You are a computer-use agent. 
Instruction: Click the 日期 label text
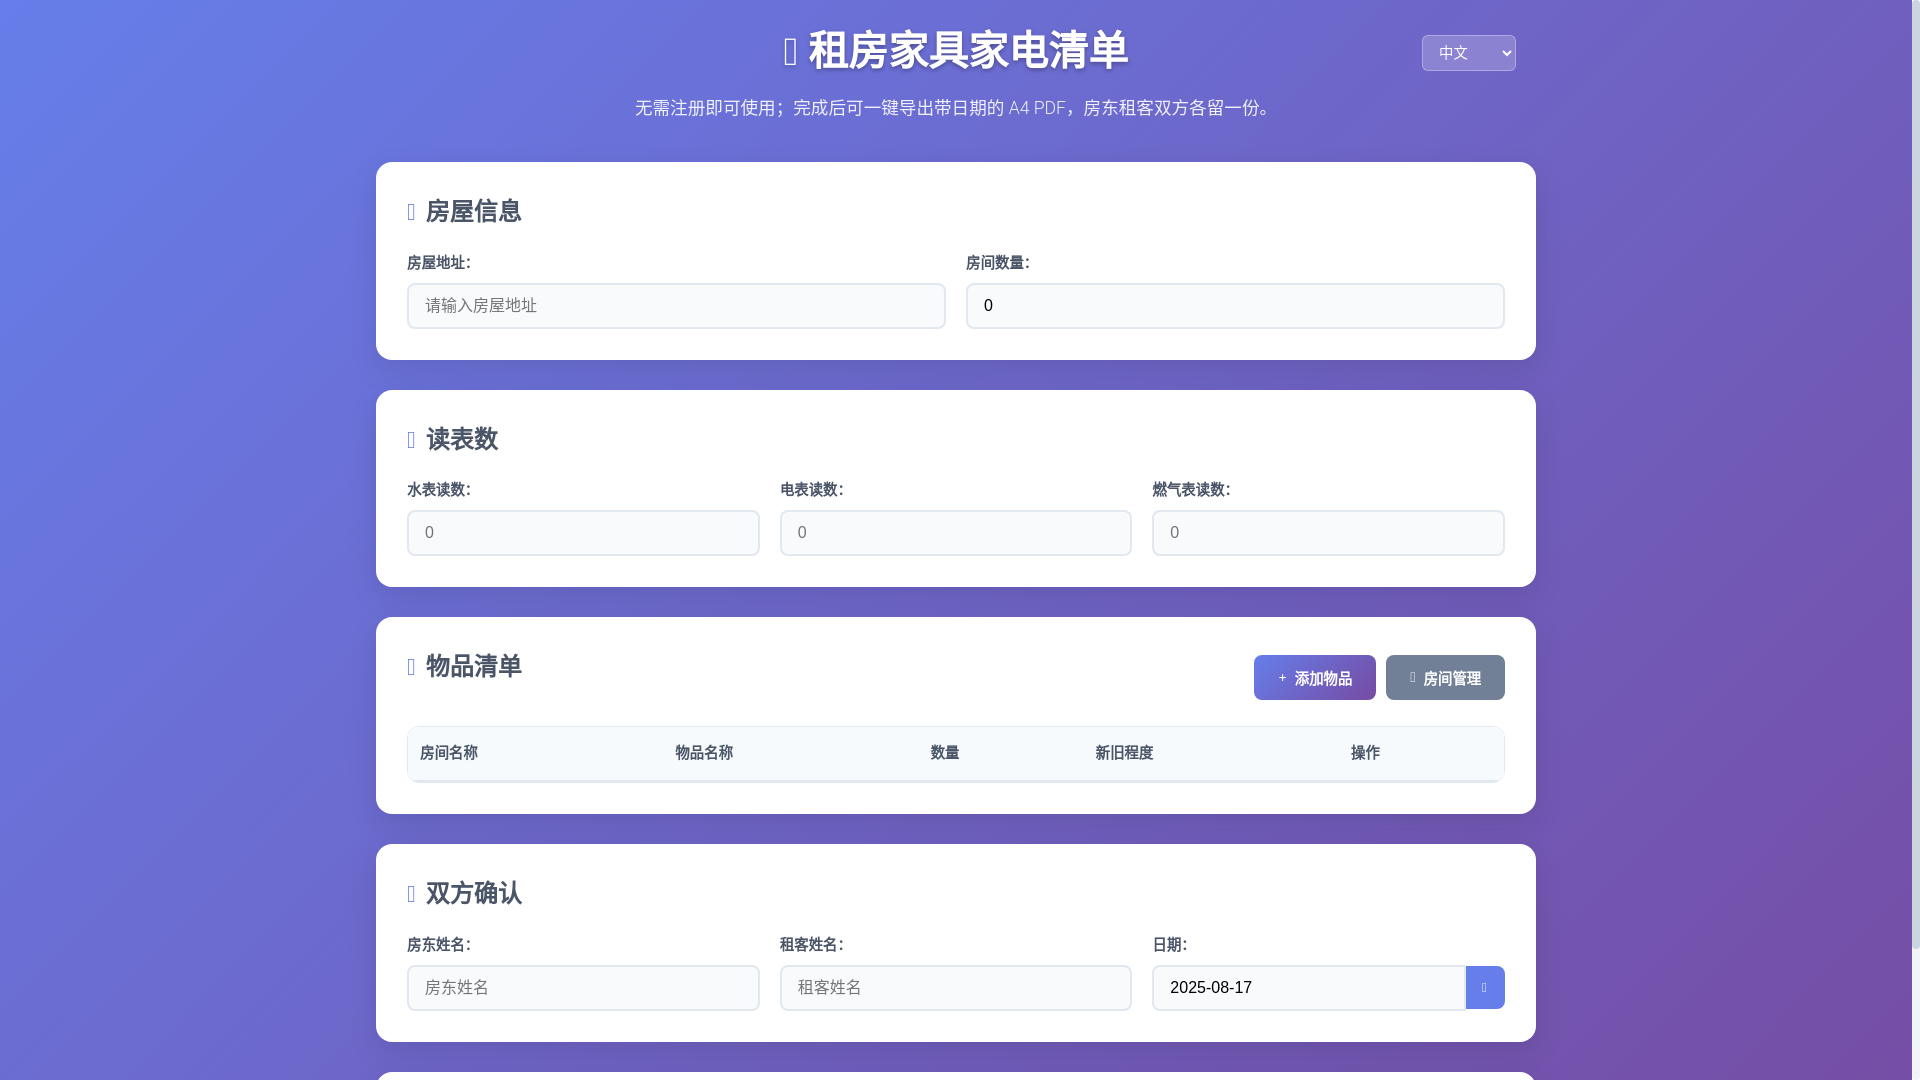(1169, 945)
